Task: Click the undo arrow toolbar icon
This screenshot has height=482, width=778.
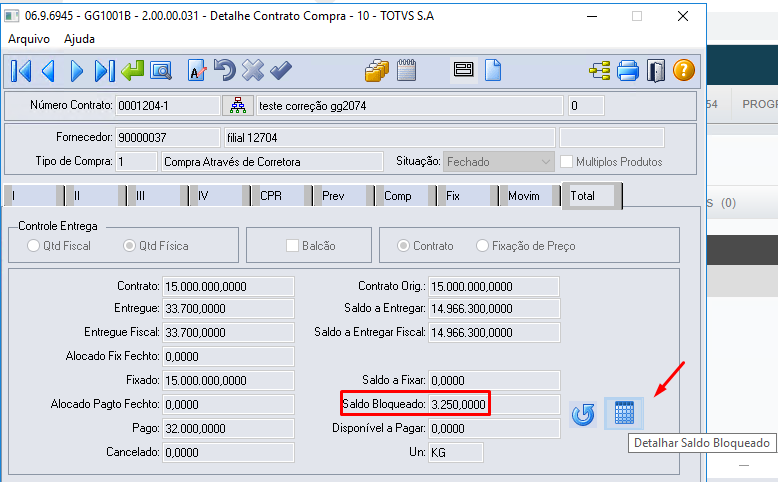Action: (x=225, y=70)
